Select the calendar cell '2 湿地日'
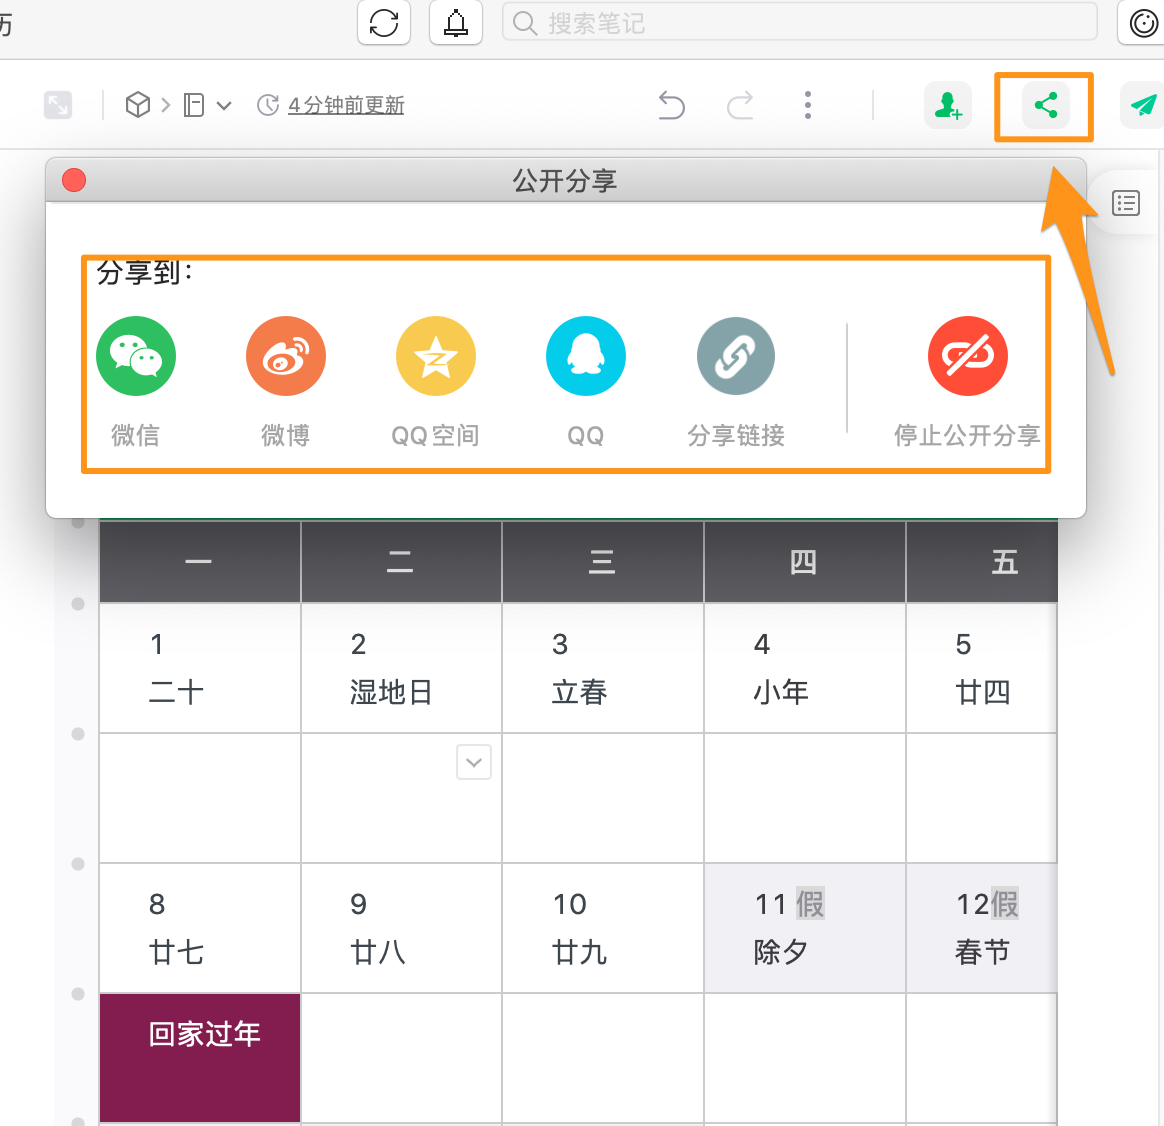Image resolution: width=1164 pixels, height=1126 pixels. [x=402, y=668]
